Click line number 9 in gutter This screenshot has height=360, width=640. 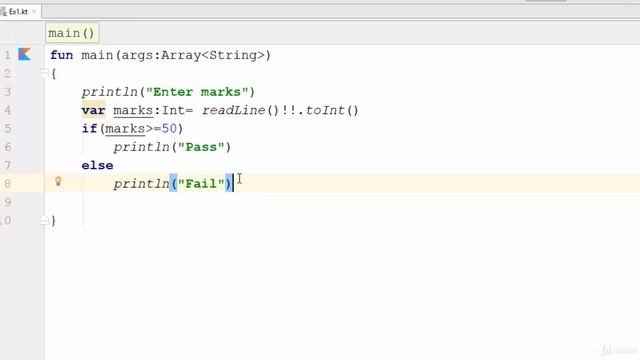point(8,202)
